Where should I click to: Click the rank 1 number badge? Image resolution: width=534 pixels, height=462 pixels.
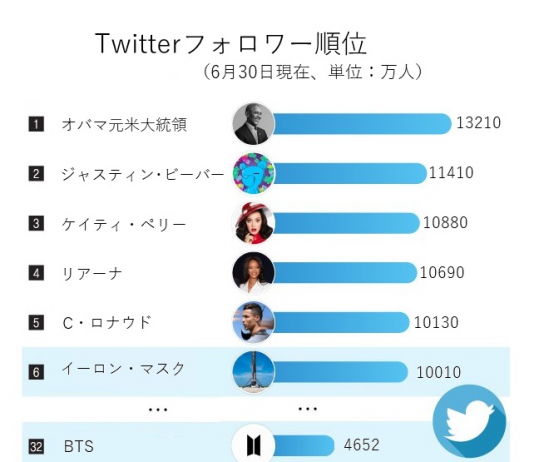pyautogui.click(x=36, y=124)
